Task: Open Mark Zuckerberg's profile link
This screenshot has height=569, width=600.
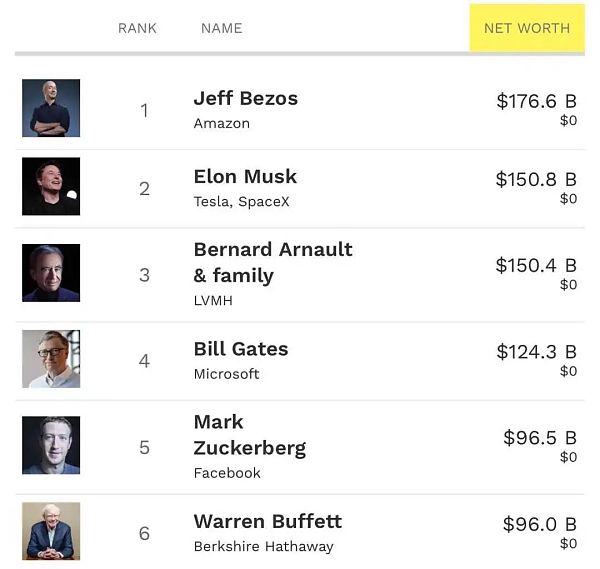Action: tap(249, 434)
